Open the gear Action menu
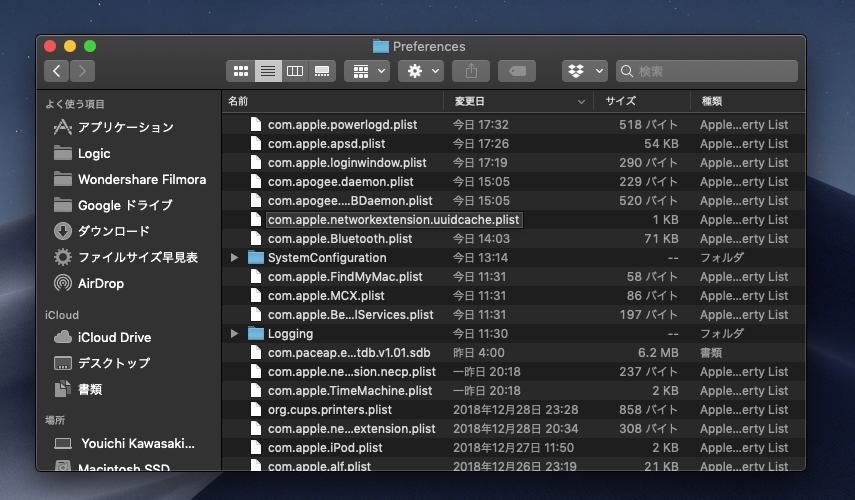855x500 pixels. (x=419, y=71)
